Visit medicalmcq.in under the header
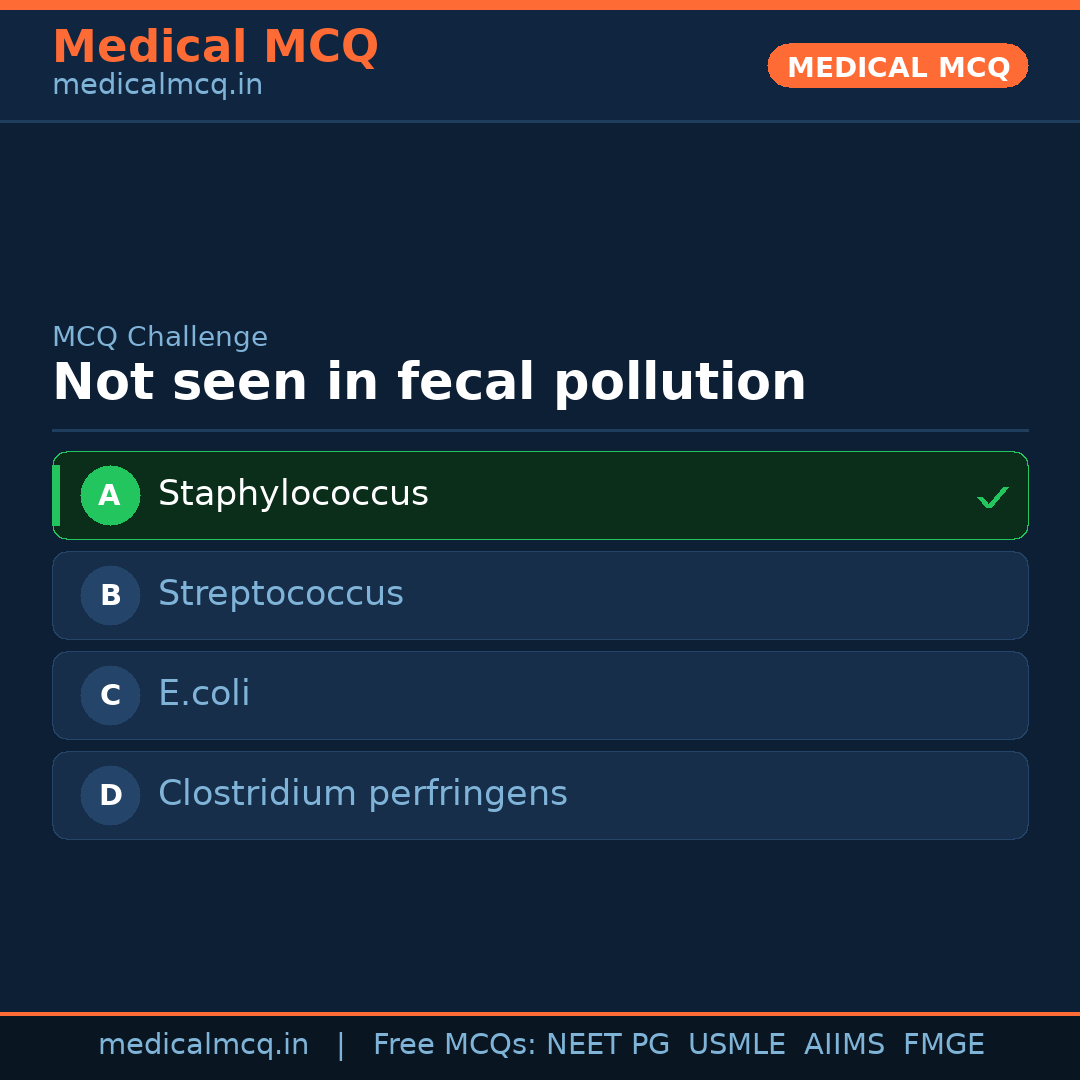 tap(156, 84)
